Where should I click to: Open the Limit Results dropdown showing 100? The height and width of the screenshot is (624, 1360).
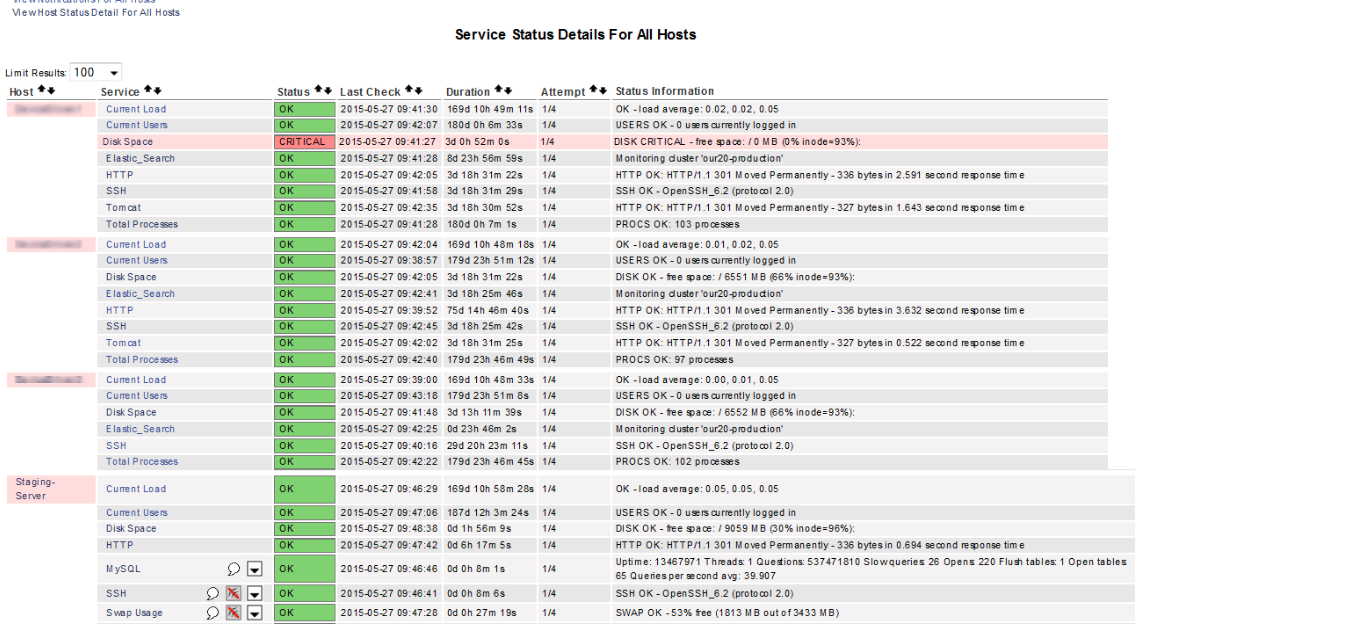(x=96, y=72)
